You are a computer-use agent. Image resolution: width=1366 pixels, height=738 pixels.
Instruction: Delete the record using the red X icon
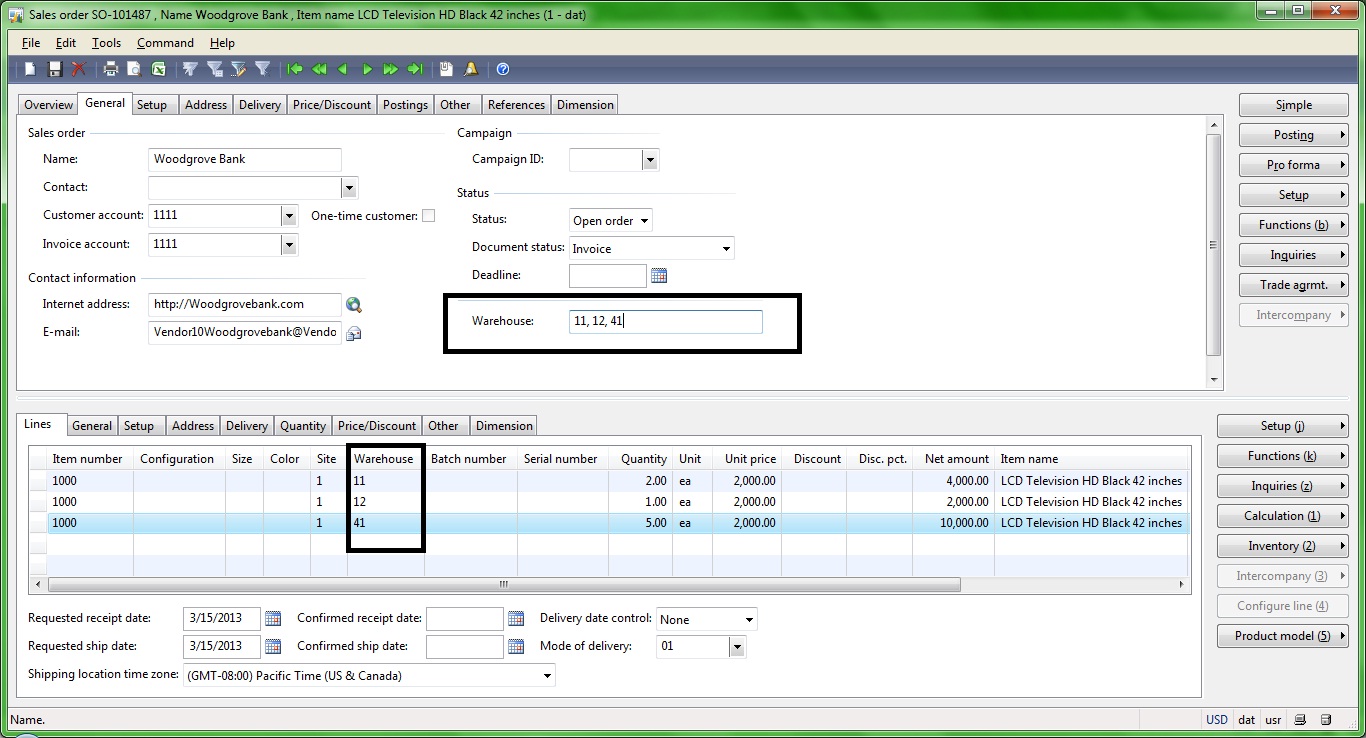pyautogui.click(x=80, y=69)
